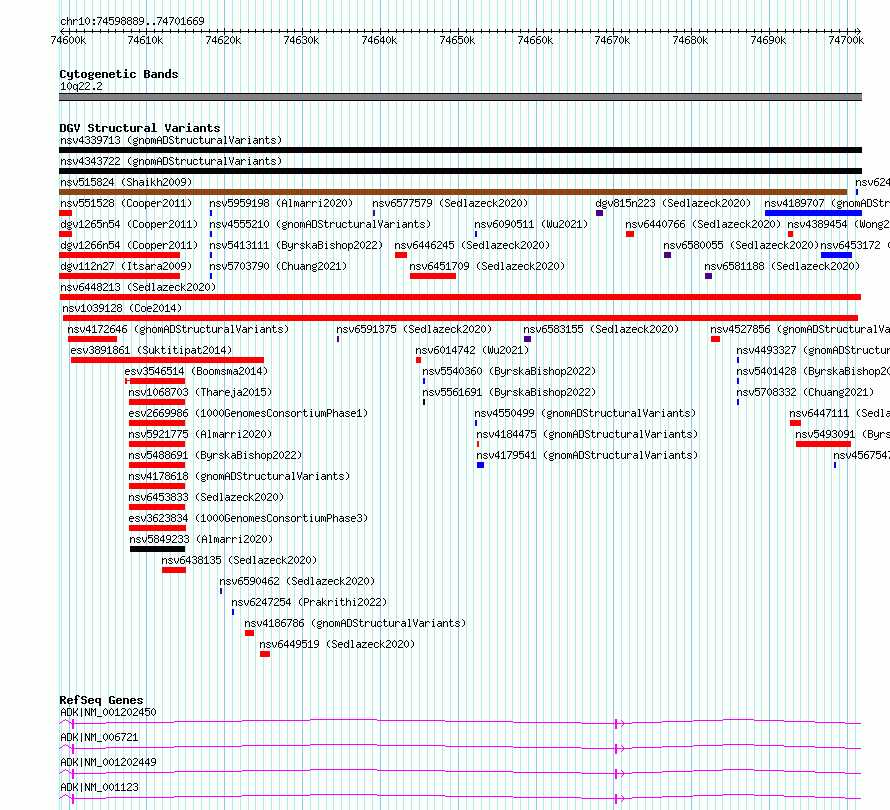This screenshot has width=890, height=810.
Task: Click the nsv4339713 gnomAD variant label
Action: [171, 140]
